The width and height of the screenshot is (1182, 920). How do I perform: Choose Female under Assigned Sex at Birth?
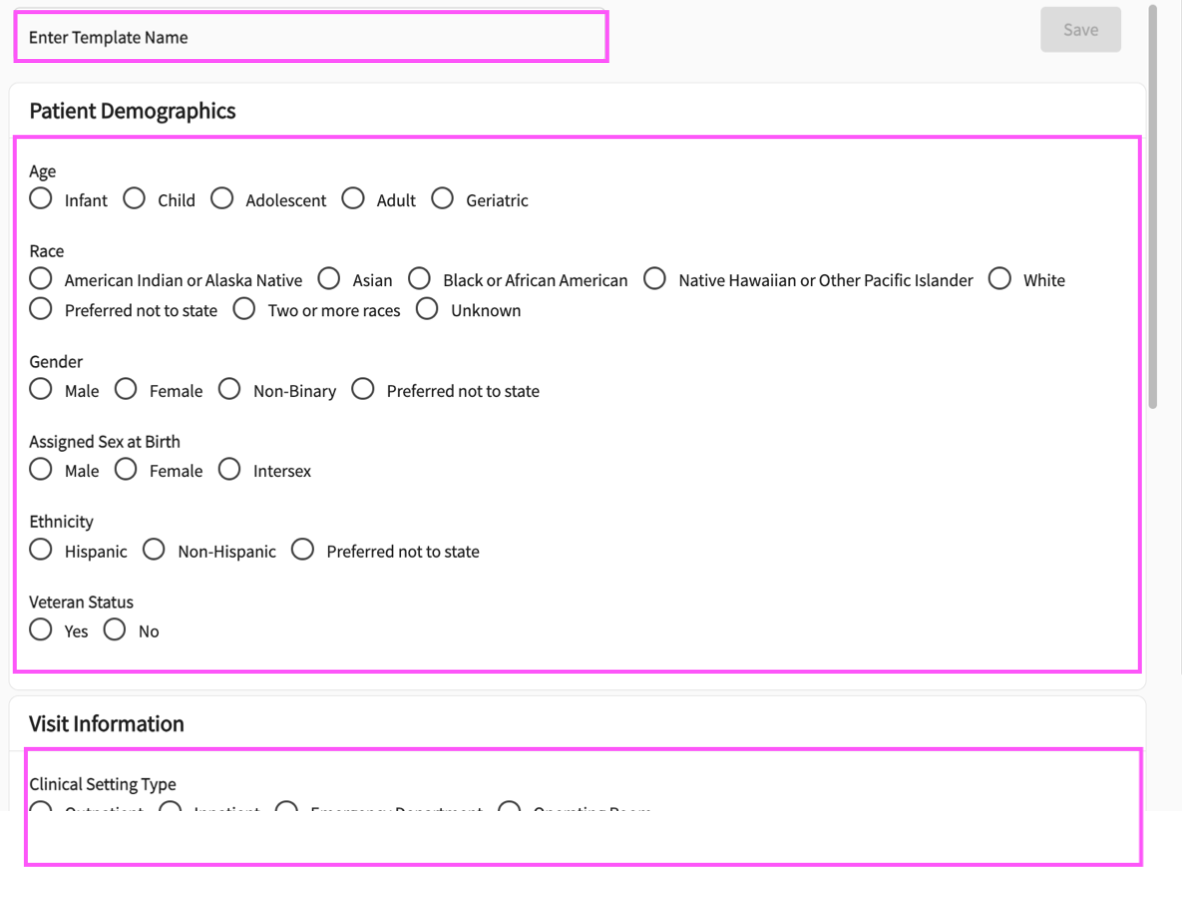126,470
